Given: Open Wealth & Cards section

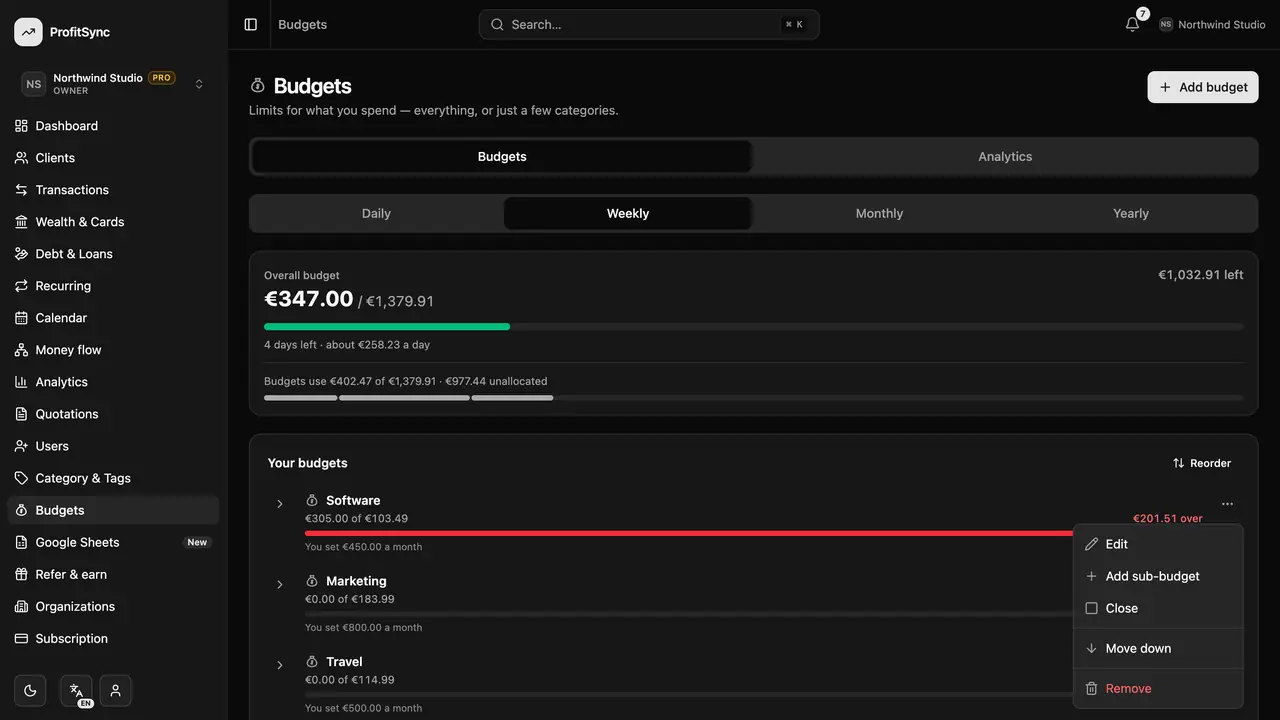Looking at the screenshot, I should pos(113,222).
